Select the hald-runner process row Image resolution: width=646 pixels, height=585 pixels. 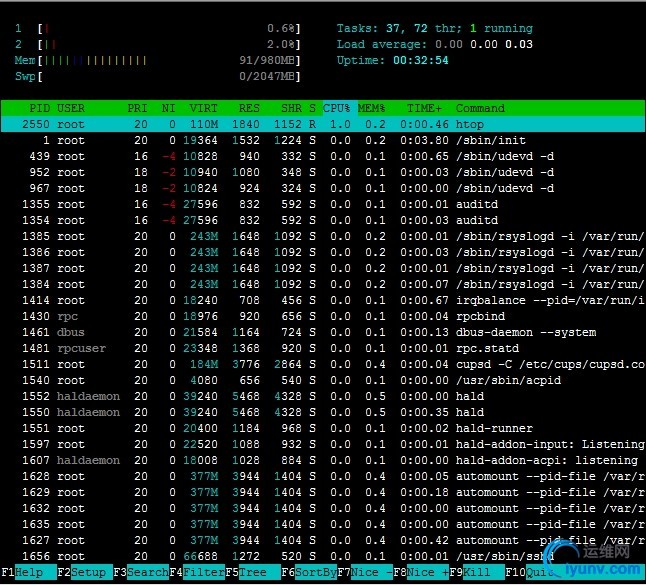click(323, 428)
